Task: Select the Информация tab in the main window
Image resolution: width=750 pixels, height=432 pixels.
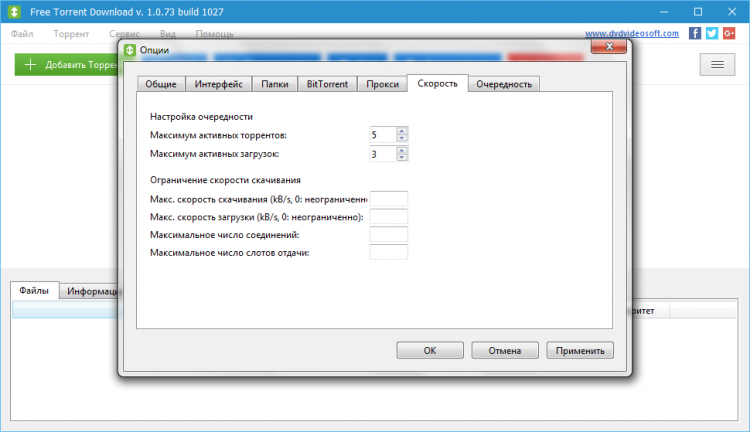Action: point(90,291)
